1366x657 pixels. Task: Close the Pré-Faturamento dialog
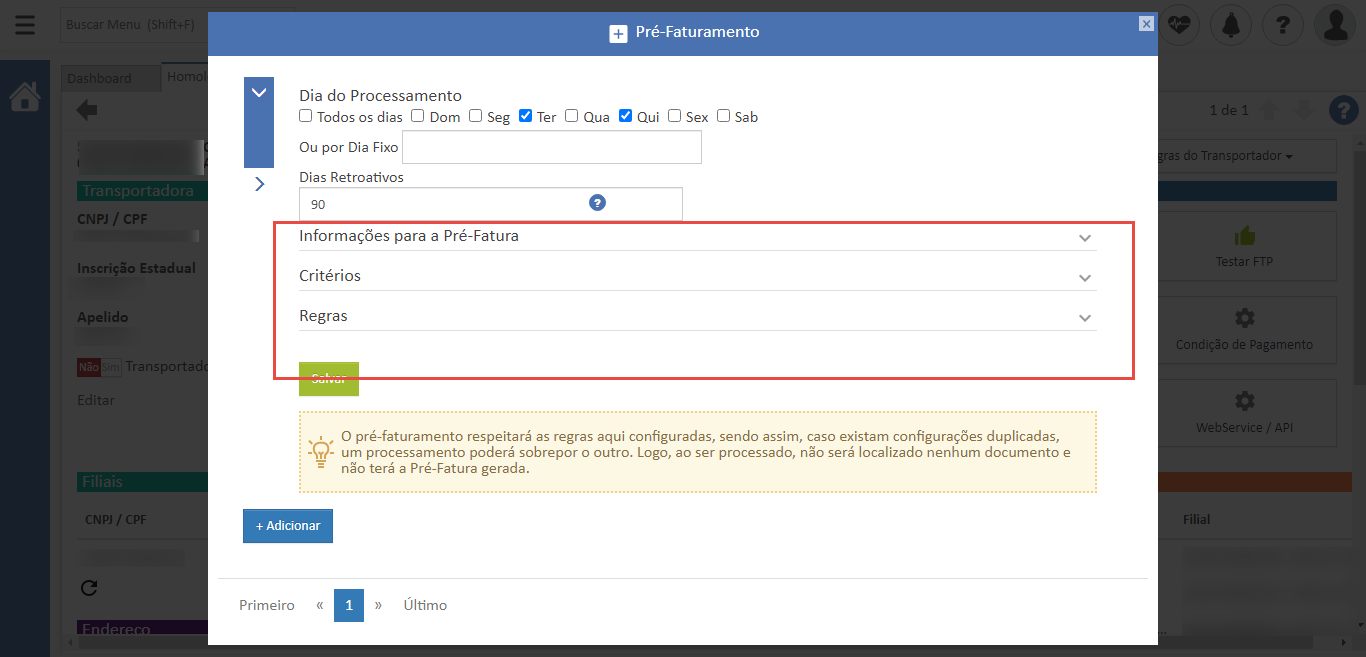click(1146, 24)
